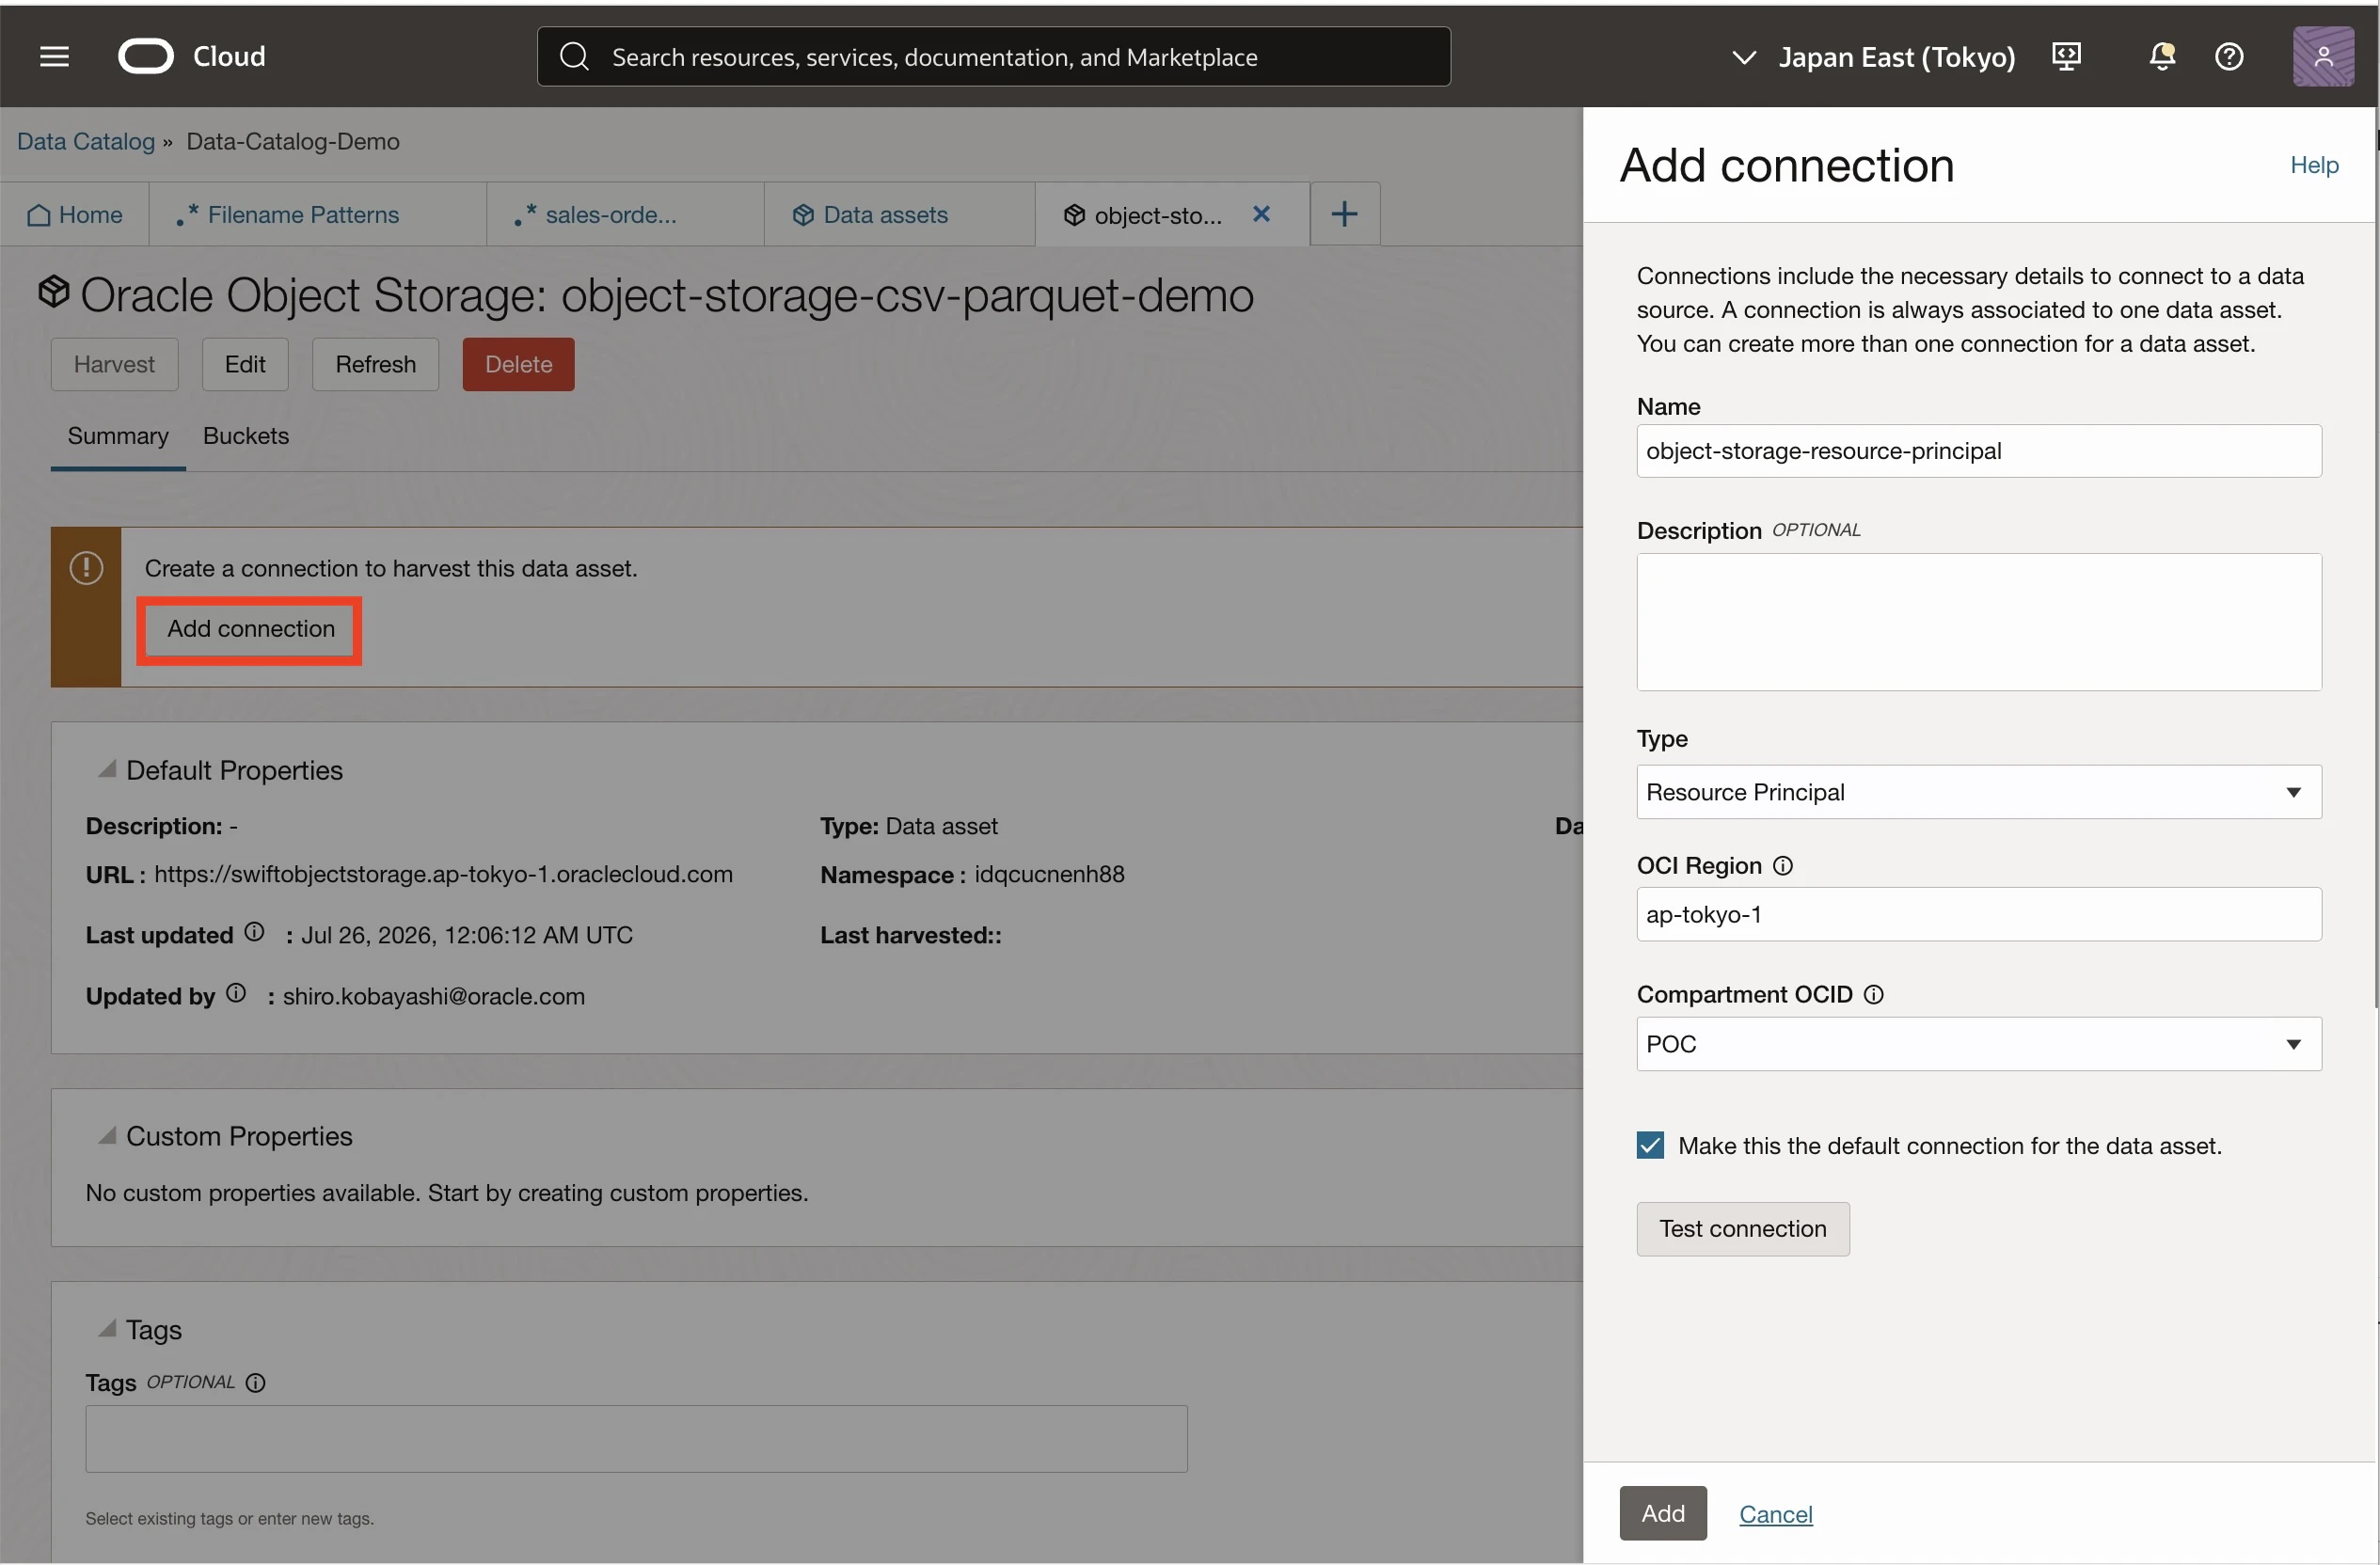Click the red Delete button
2380x1565 pixels.
[x=519, y=364]
